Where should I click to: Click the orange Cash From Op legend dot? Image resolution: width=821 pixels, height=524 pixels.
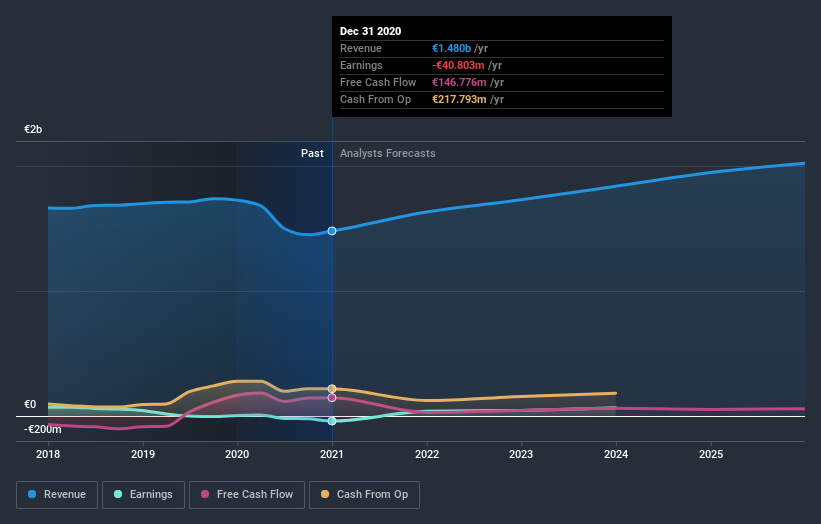pos(325,494)
